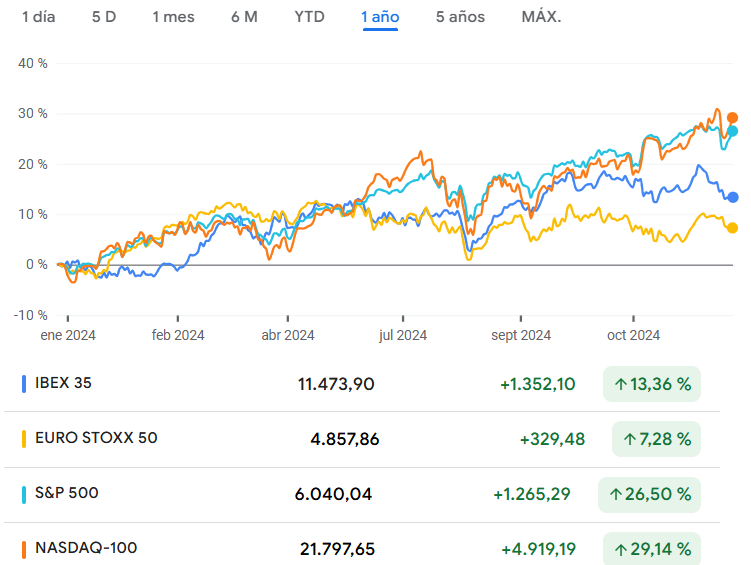Click the 1 año tab
The width and height of the screenshot is (751, 565).
click(380, 17)
